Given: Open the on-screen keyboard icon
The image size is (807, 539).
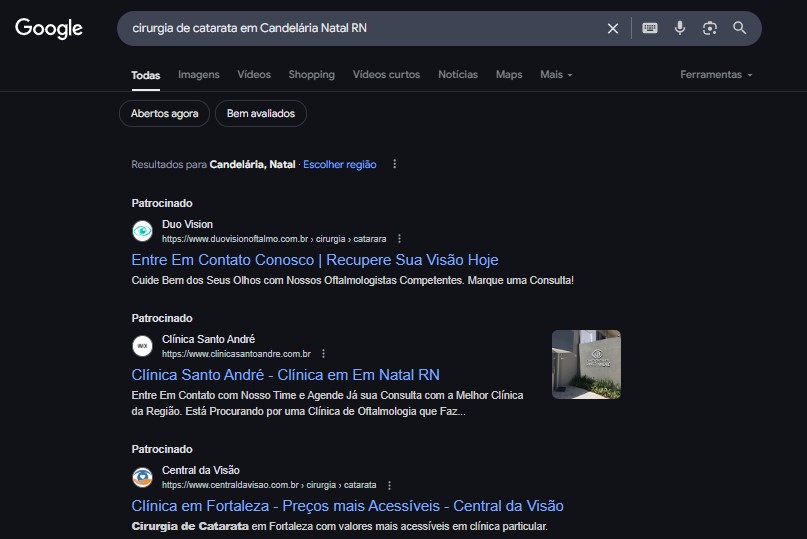Looking at the screenshot, I should [x=650, y=28].
